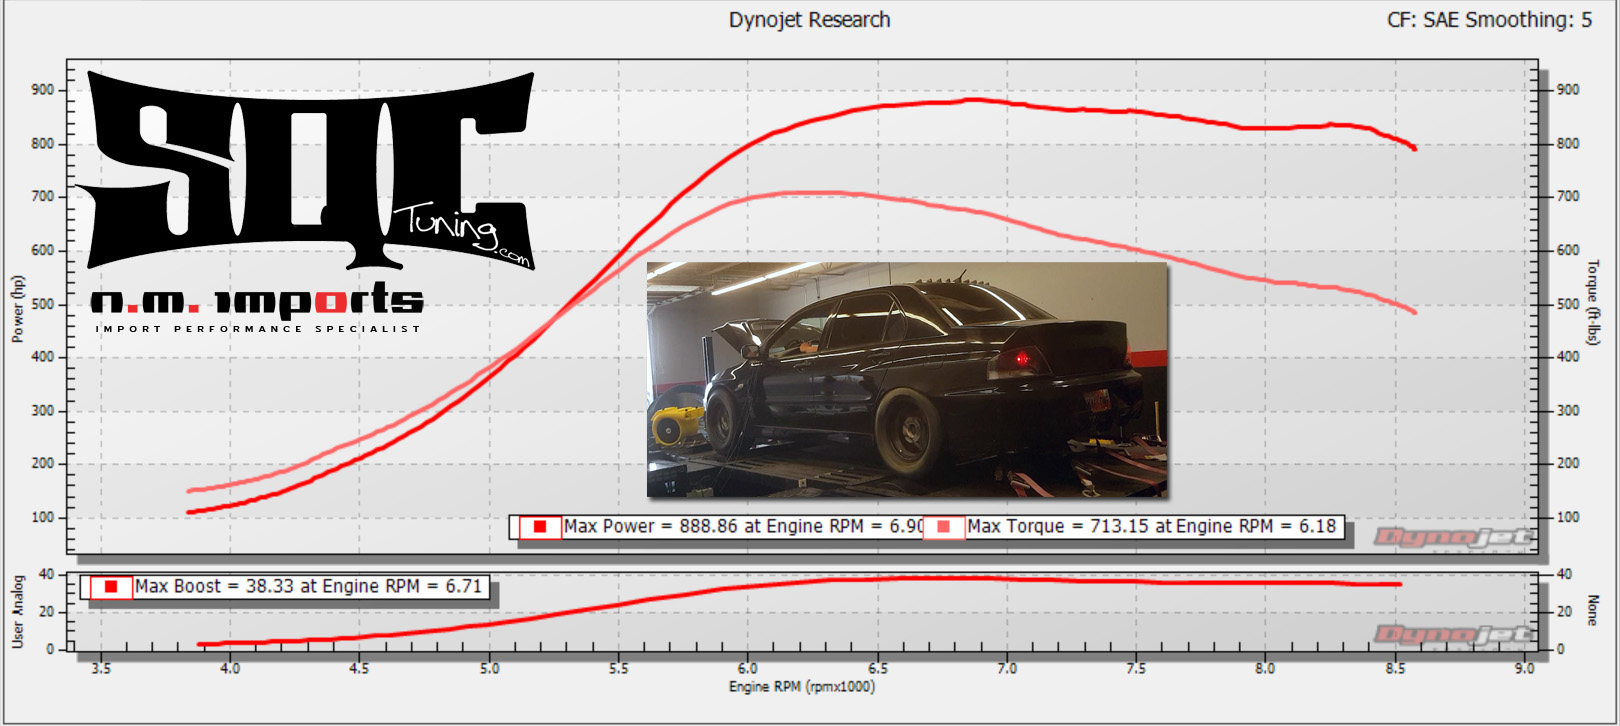Click the Max Boost red legend swatch

pyautogui.click(x=111, y=586)
